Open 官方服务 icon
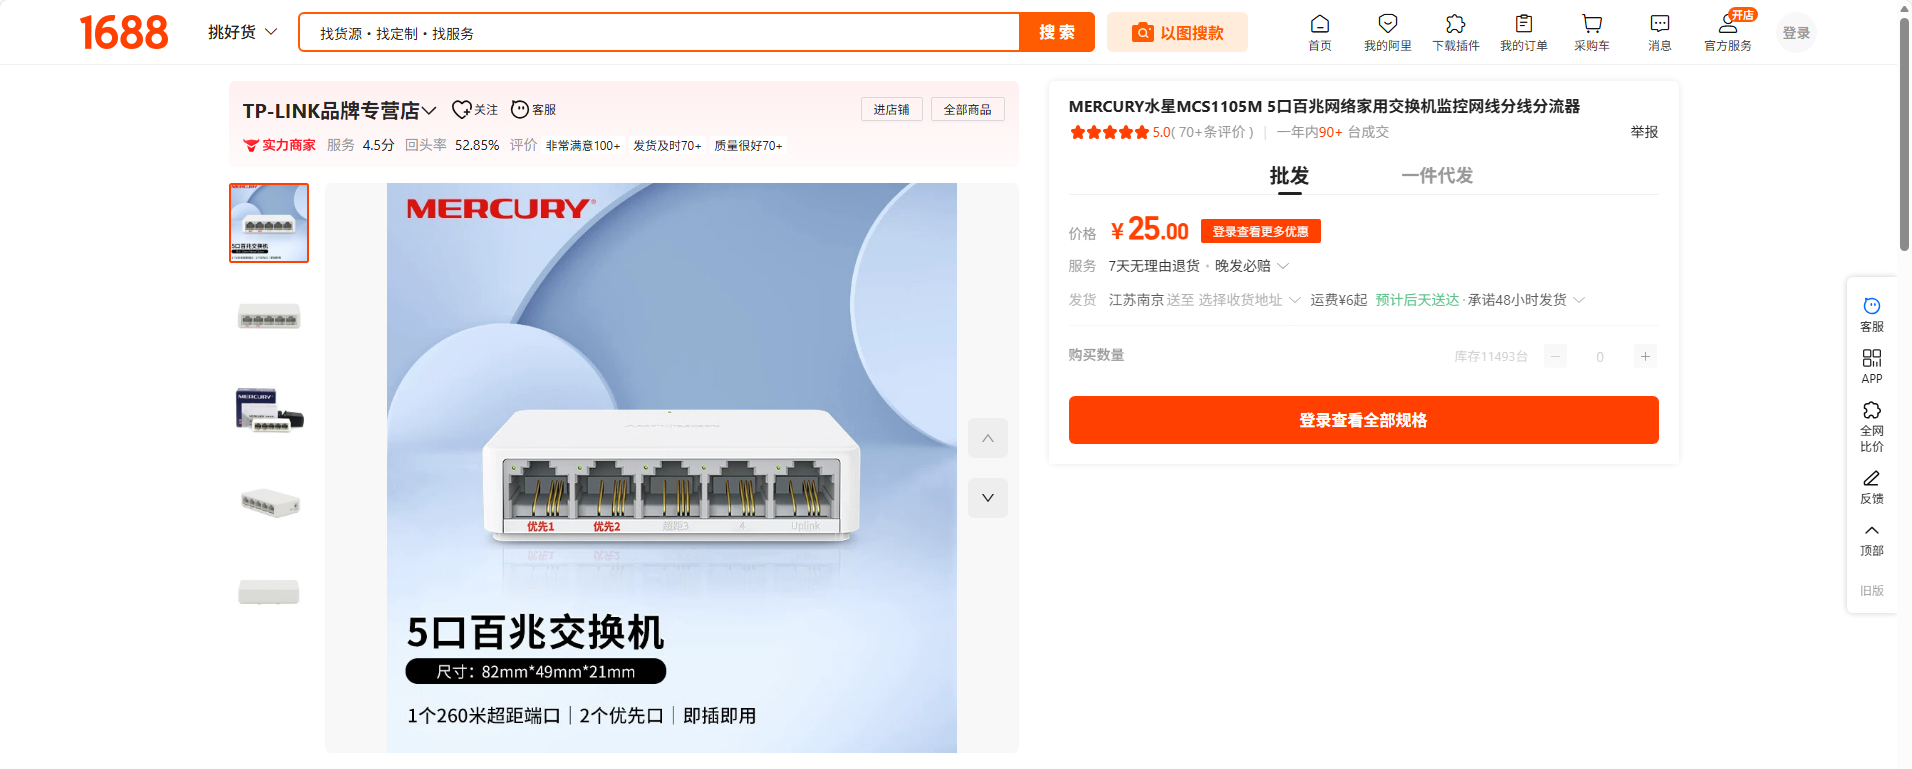Image resolution: width=1912 pixels, height=769 pixels. [x=1728, y=32]
